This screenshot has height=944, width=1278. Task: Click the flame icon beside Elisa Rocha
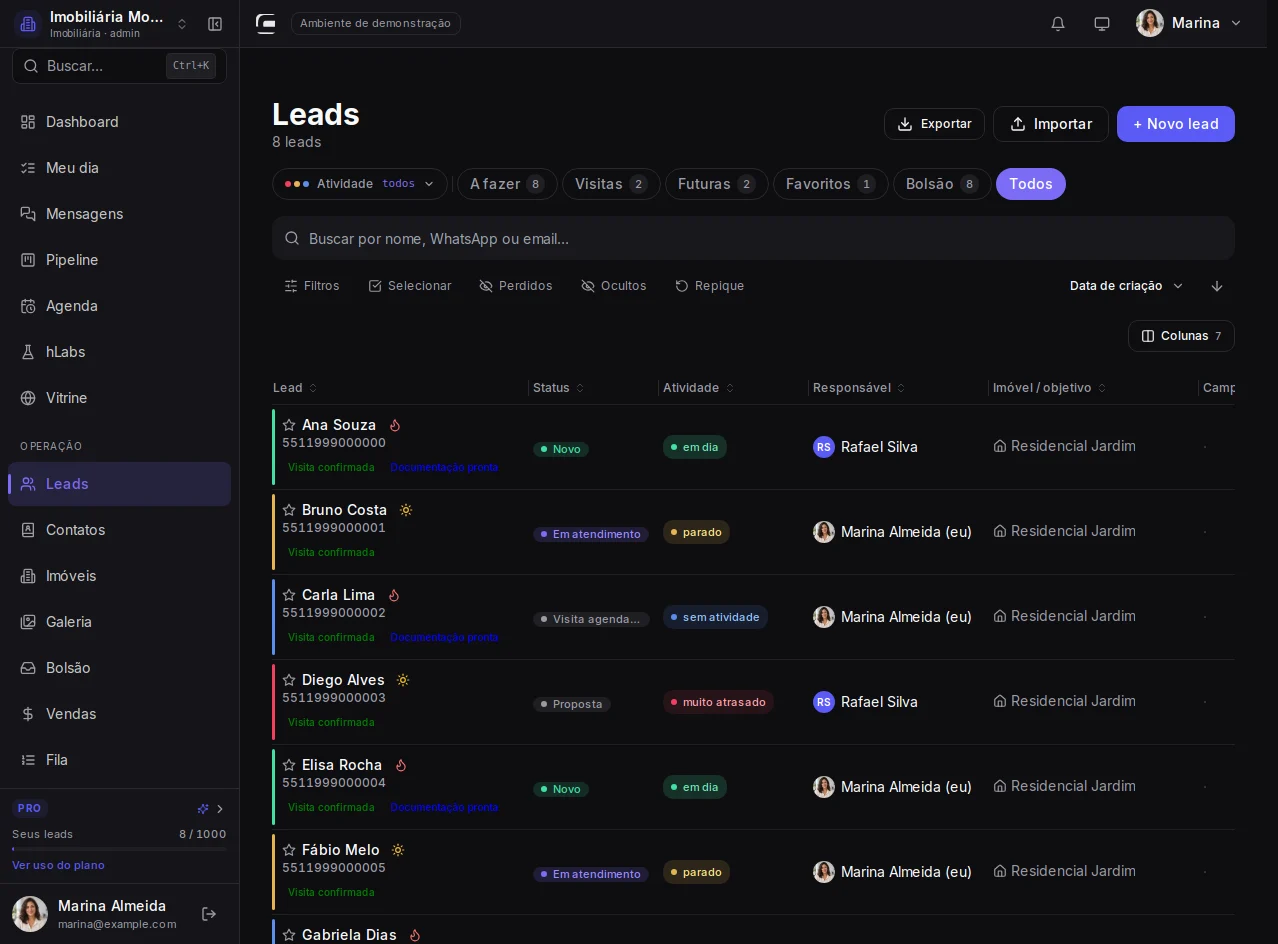401,765
